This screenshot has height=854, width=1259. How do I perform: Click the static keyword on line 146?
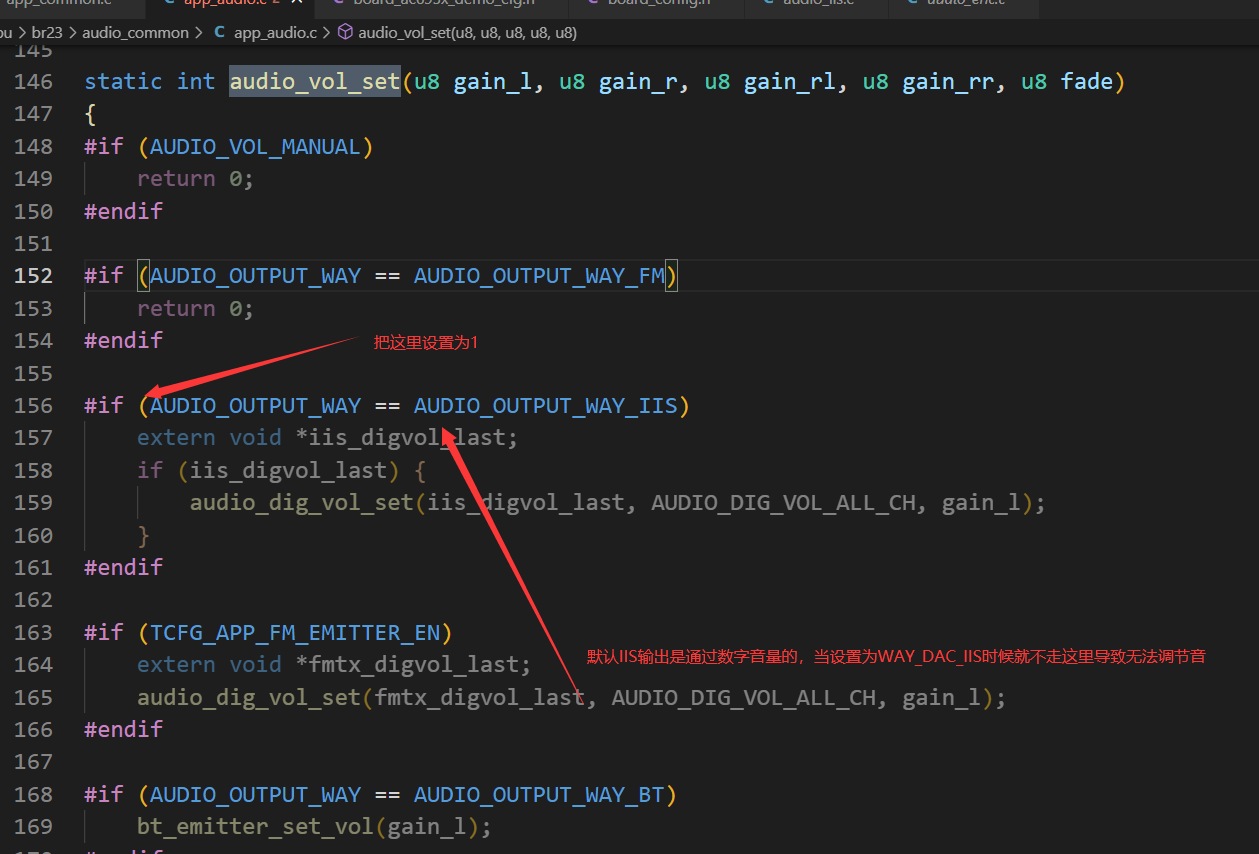pyautogui.click(x=124, y=81)
